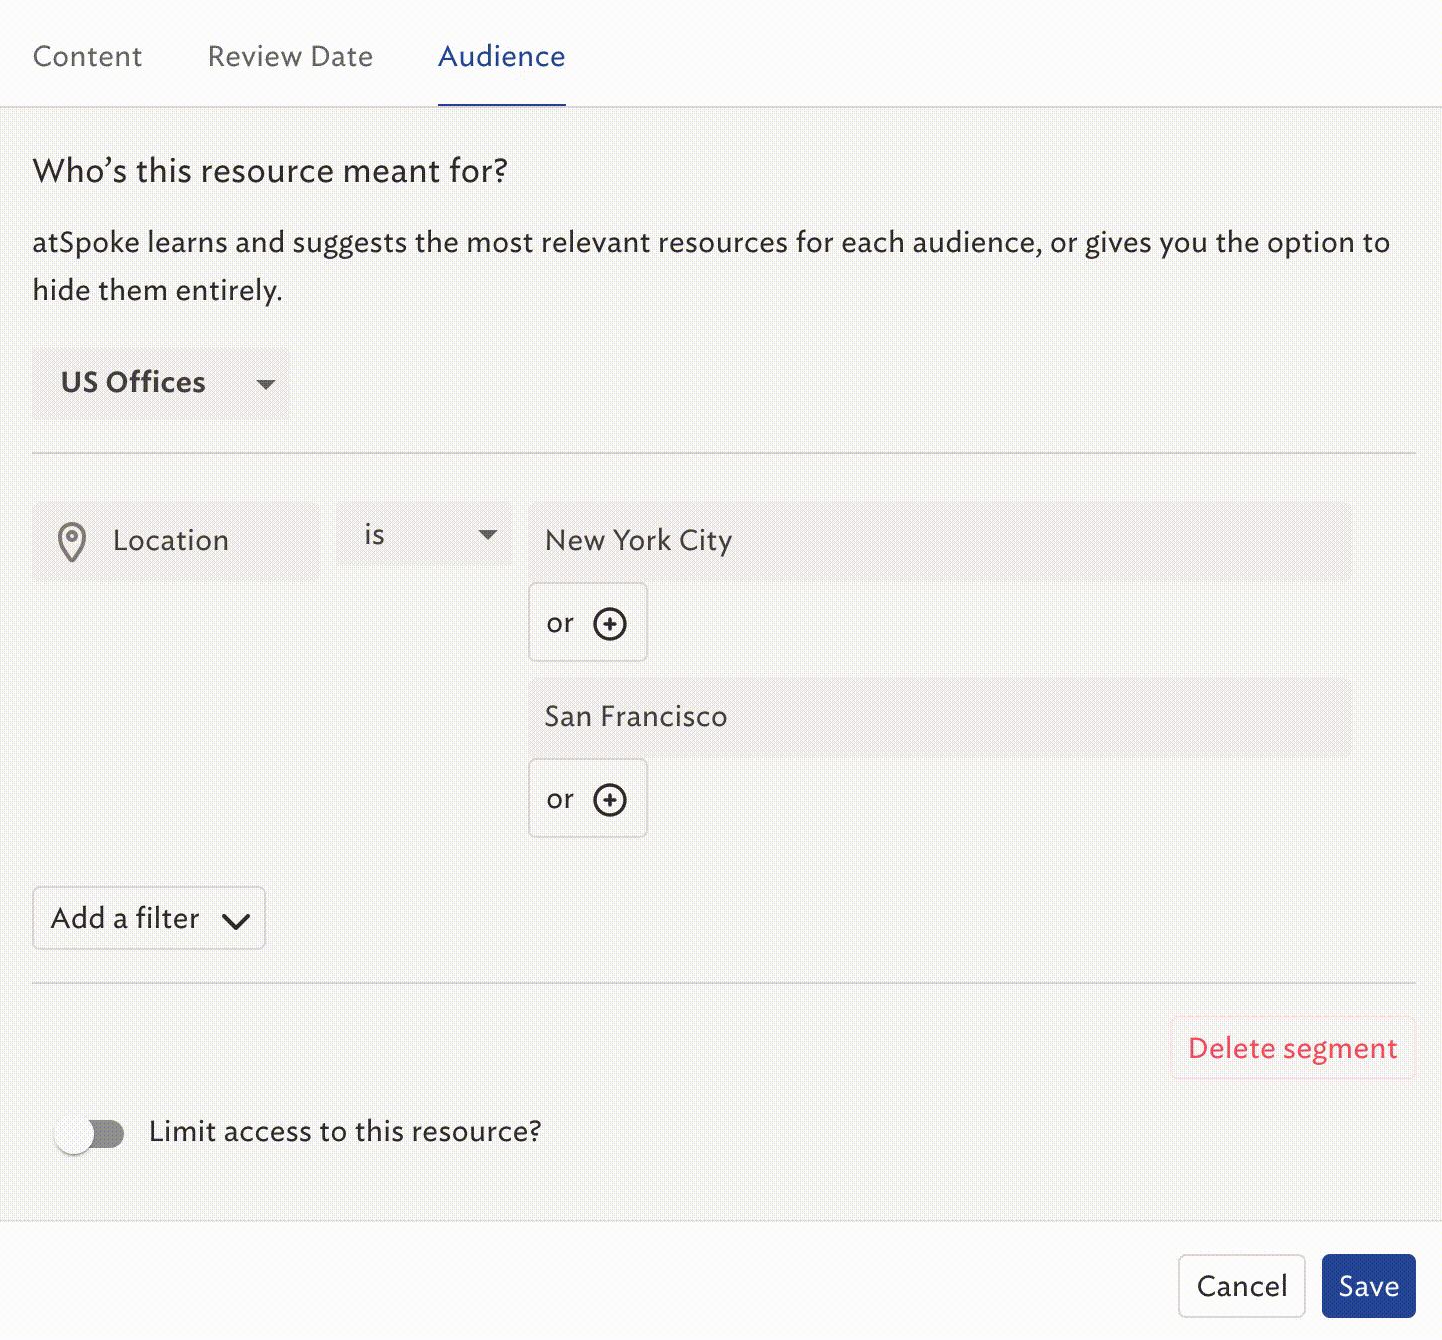Add 'or' value after New York City
The height and width of the screenshot is (1340, 1442).
click(588, 623)
